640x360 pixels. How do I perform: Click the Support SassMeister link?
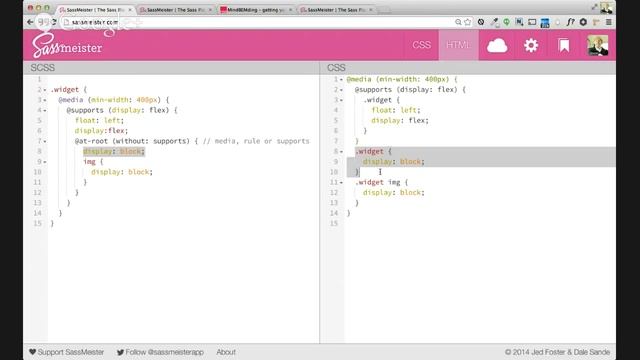(67, 352)
